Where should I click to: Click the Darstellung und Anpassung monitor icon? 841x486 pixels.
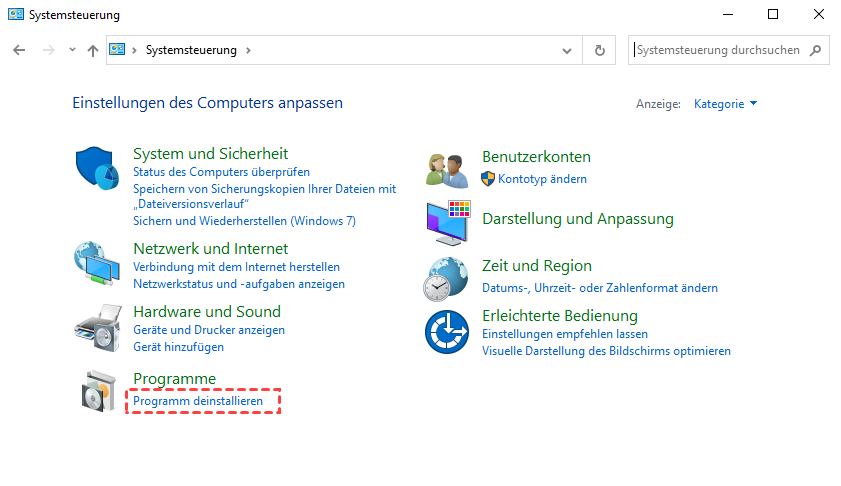(446, 222)
